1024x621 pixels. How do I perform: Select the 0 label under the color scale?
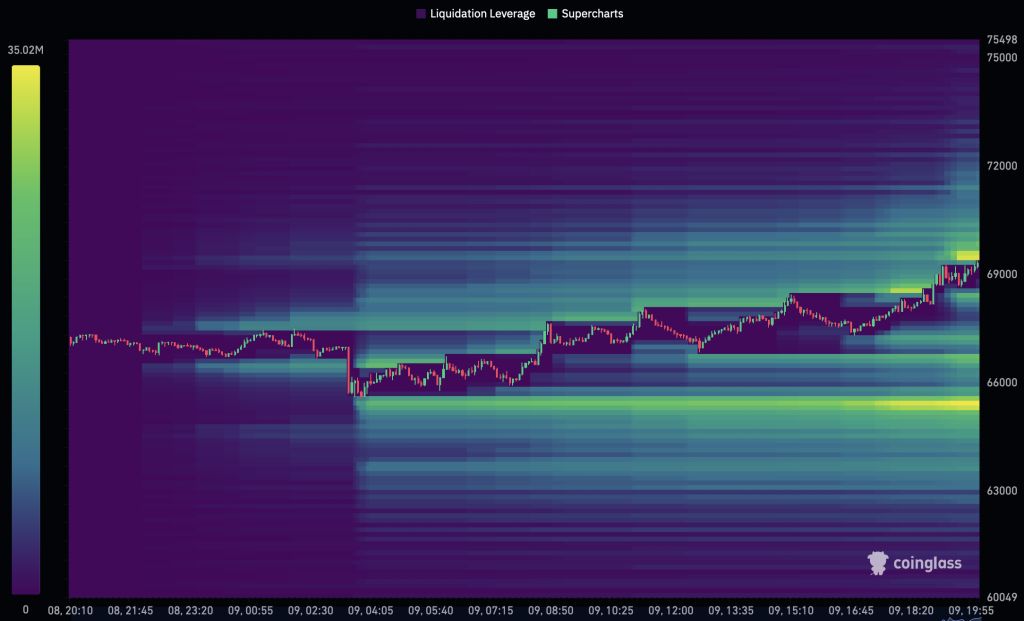click(25, 609)
